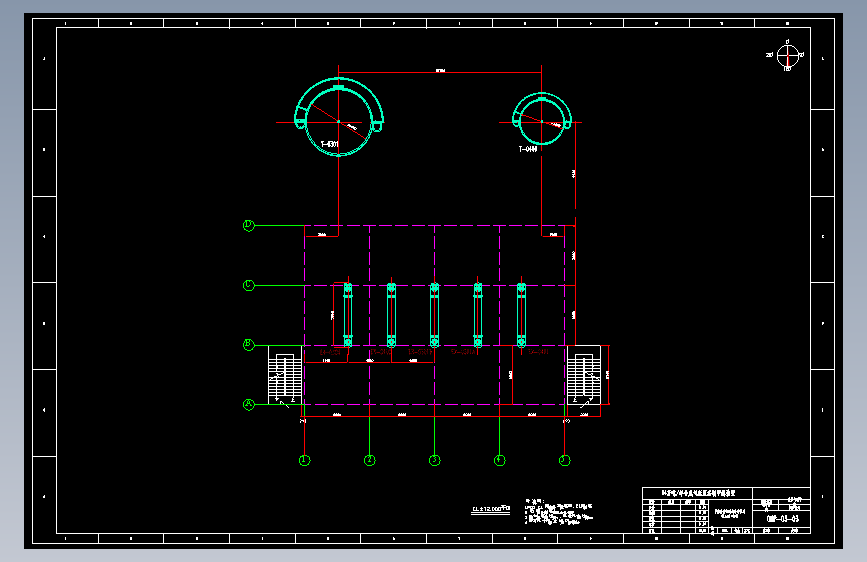Select grid axis bubble B
Viewport: 867px width, 562px height.
[248, 345]
